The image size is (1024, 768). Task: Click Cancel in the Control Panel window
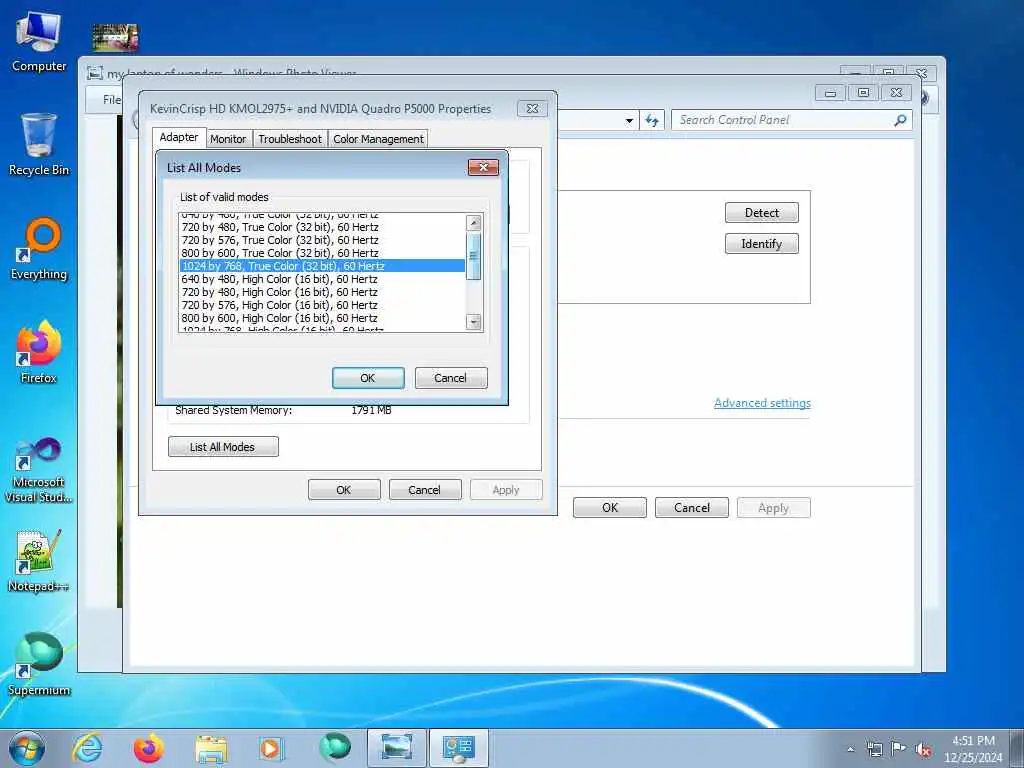point(692,507)
